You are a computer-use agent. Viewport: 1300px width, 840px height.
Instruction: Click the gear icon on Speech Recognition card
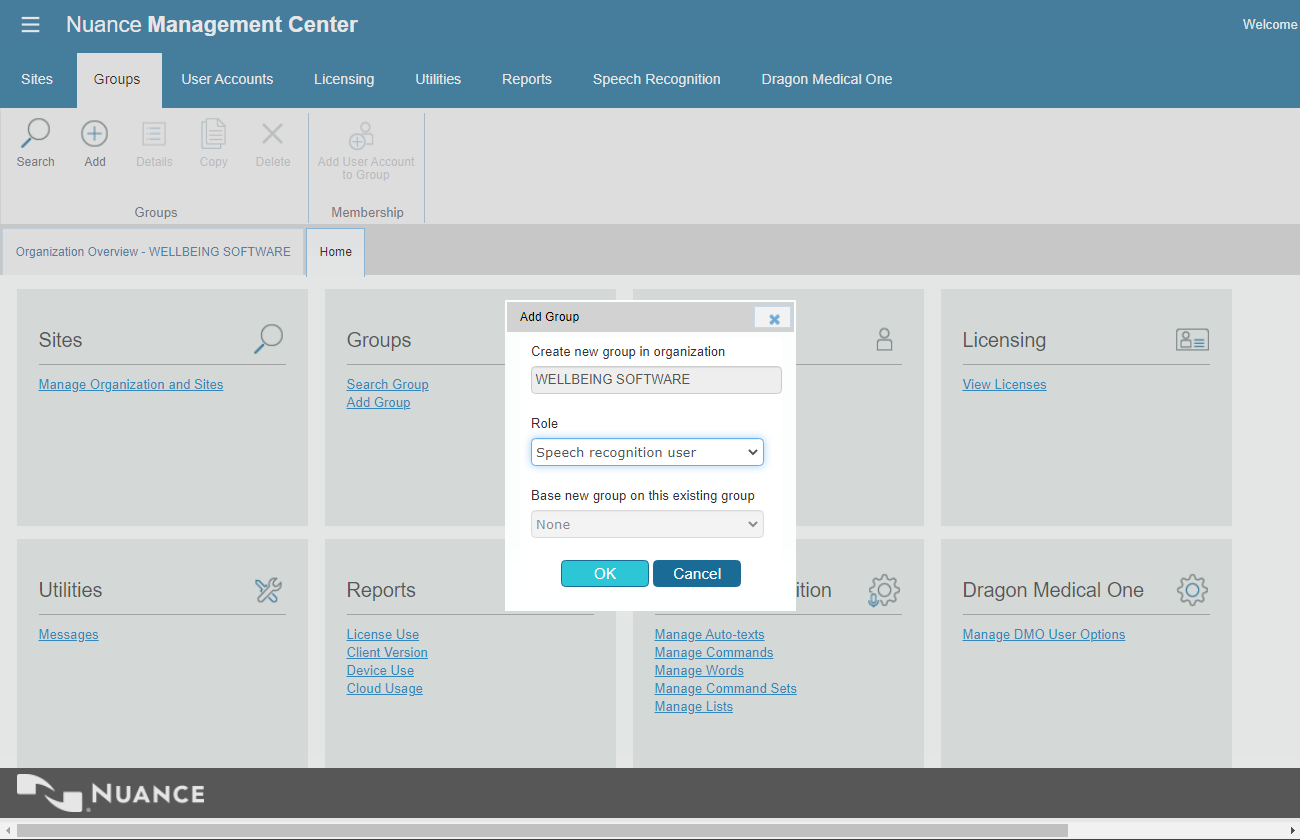tap(884, 590)
